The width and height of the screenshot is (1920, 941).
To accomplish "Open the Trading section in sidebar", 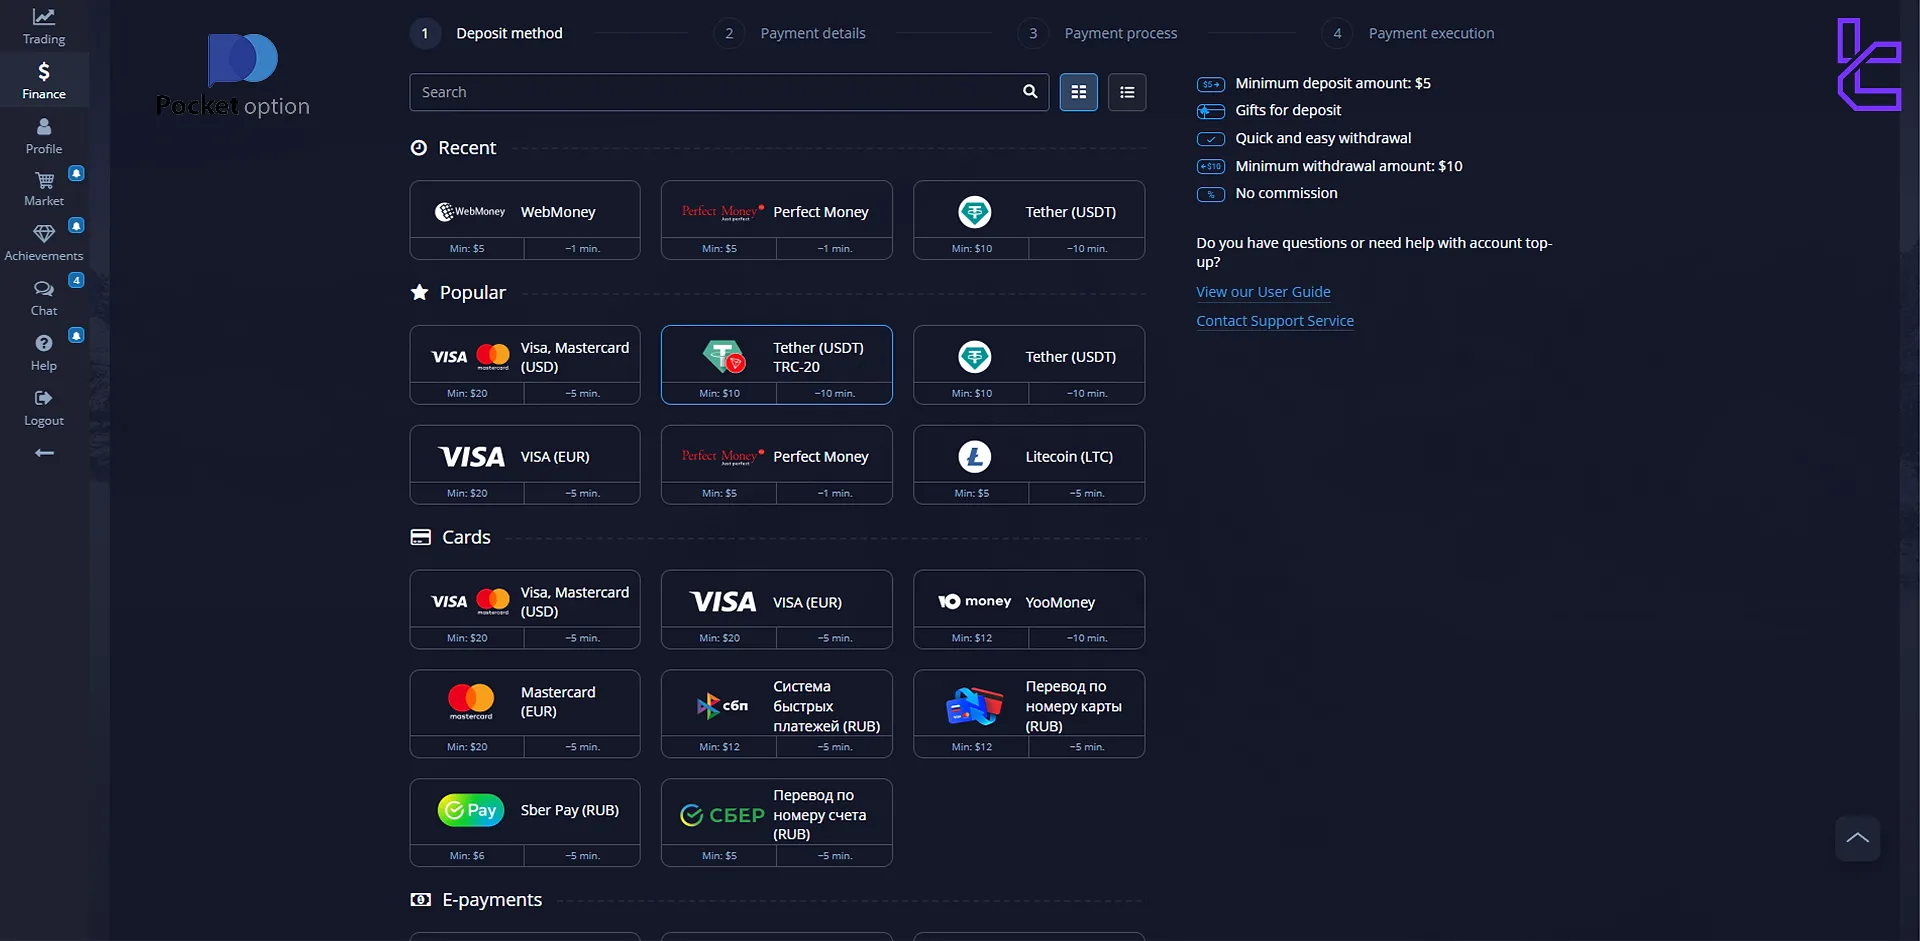I will tap(44, 27).
